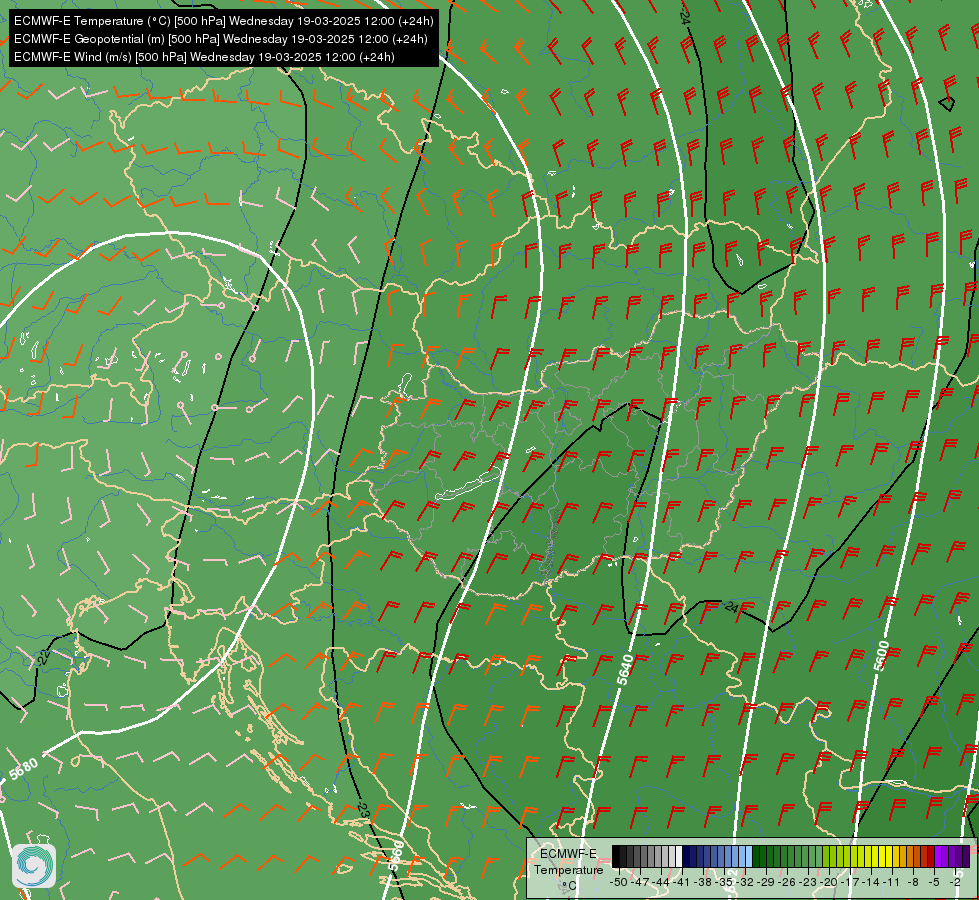Click the -23 legend tick value
Screen dimensions: 979x900
(x=809, y=882)
